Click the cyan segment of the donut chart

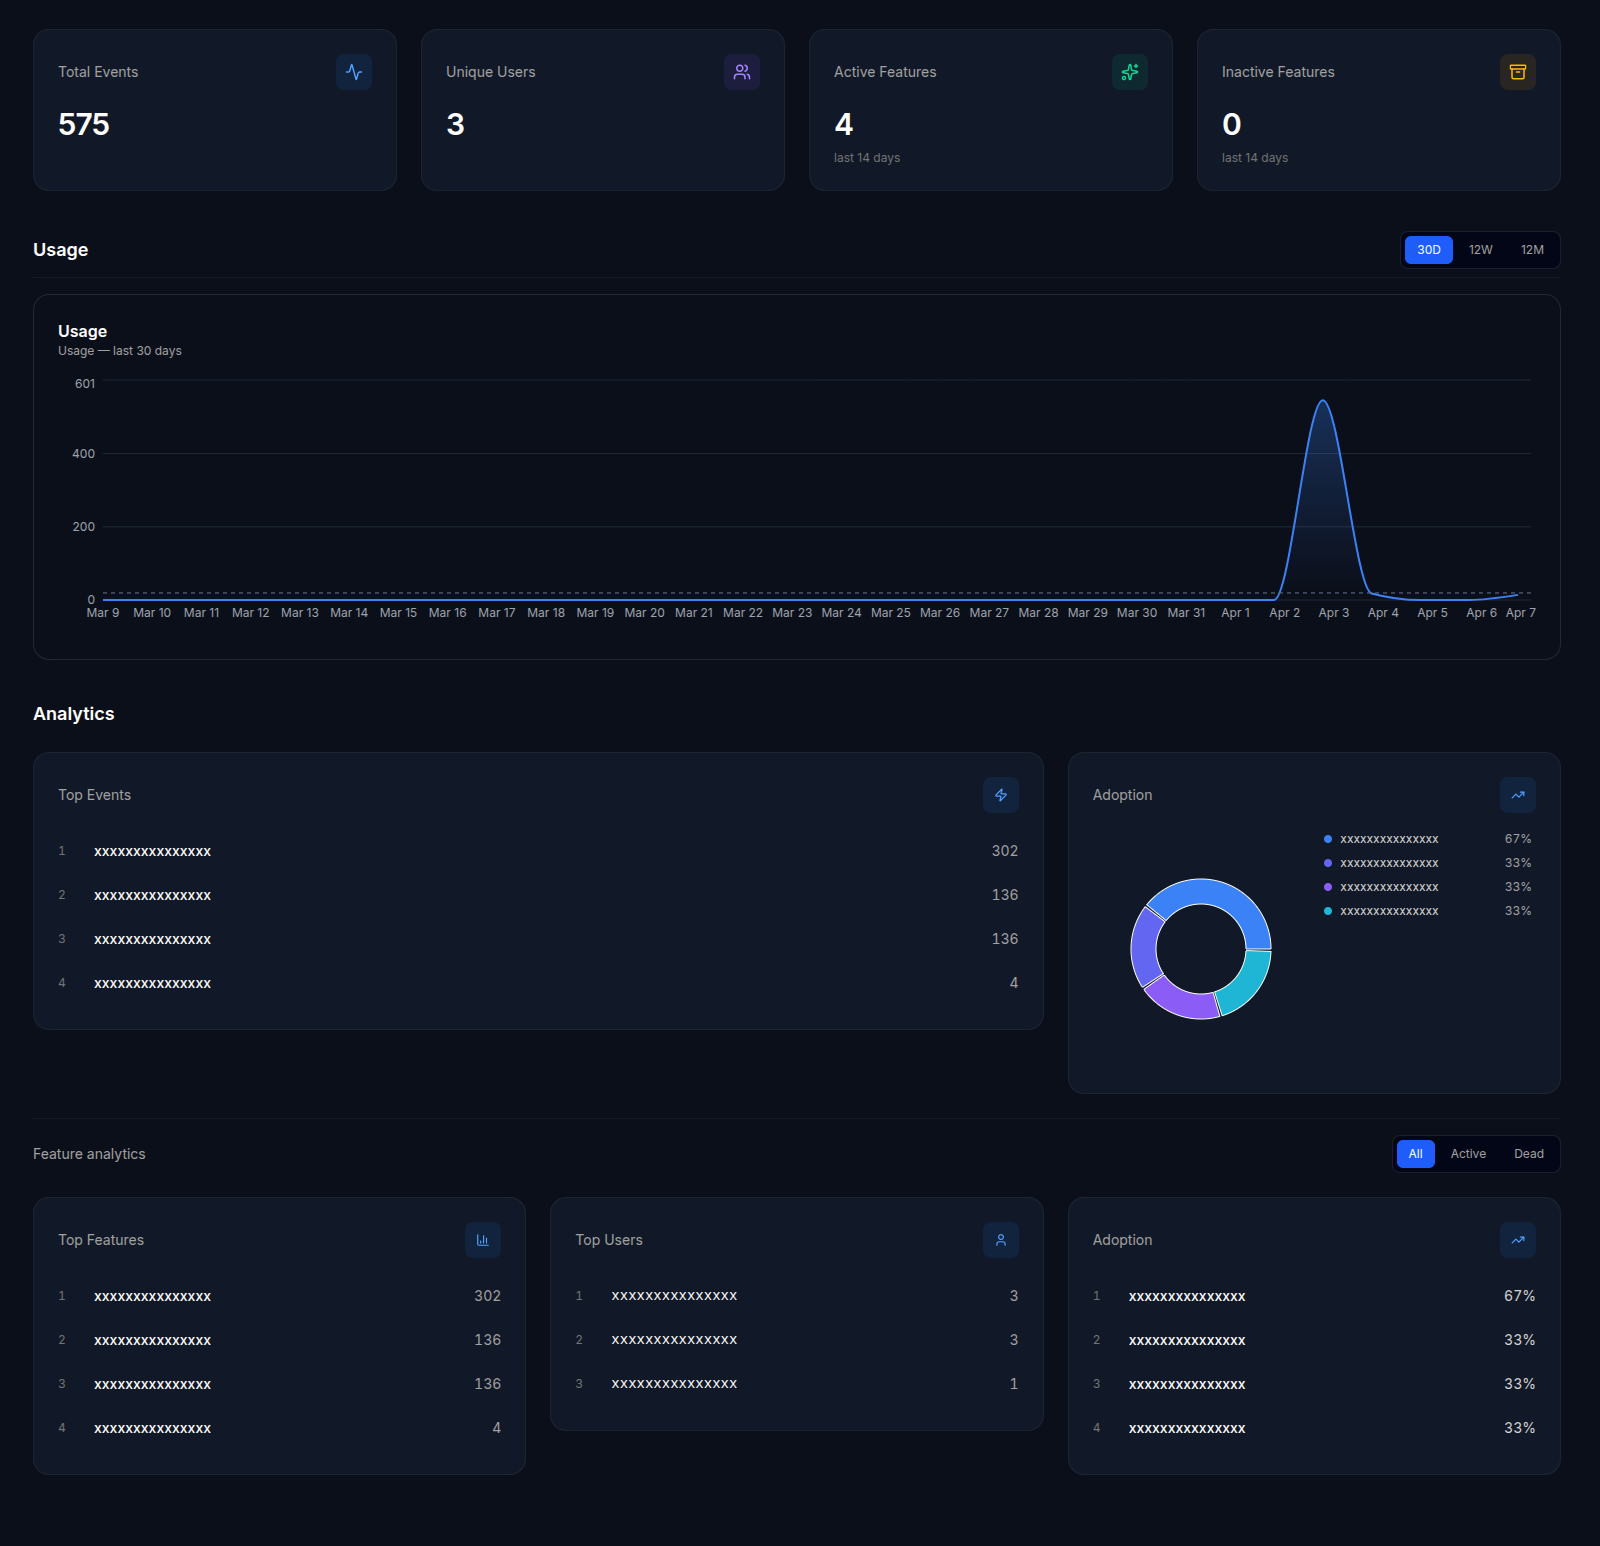click(1244, 983)
